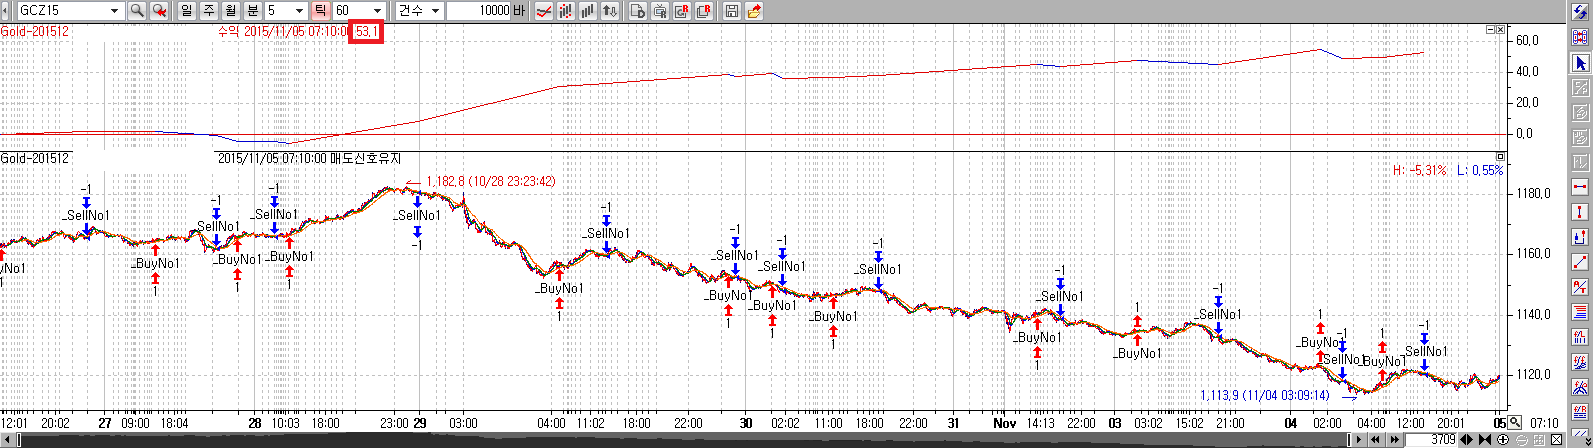1593x448 pixels.
Task: Switch chart period to weekly (주)
Action: [x=208, y=11]
